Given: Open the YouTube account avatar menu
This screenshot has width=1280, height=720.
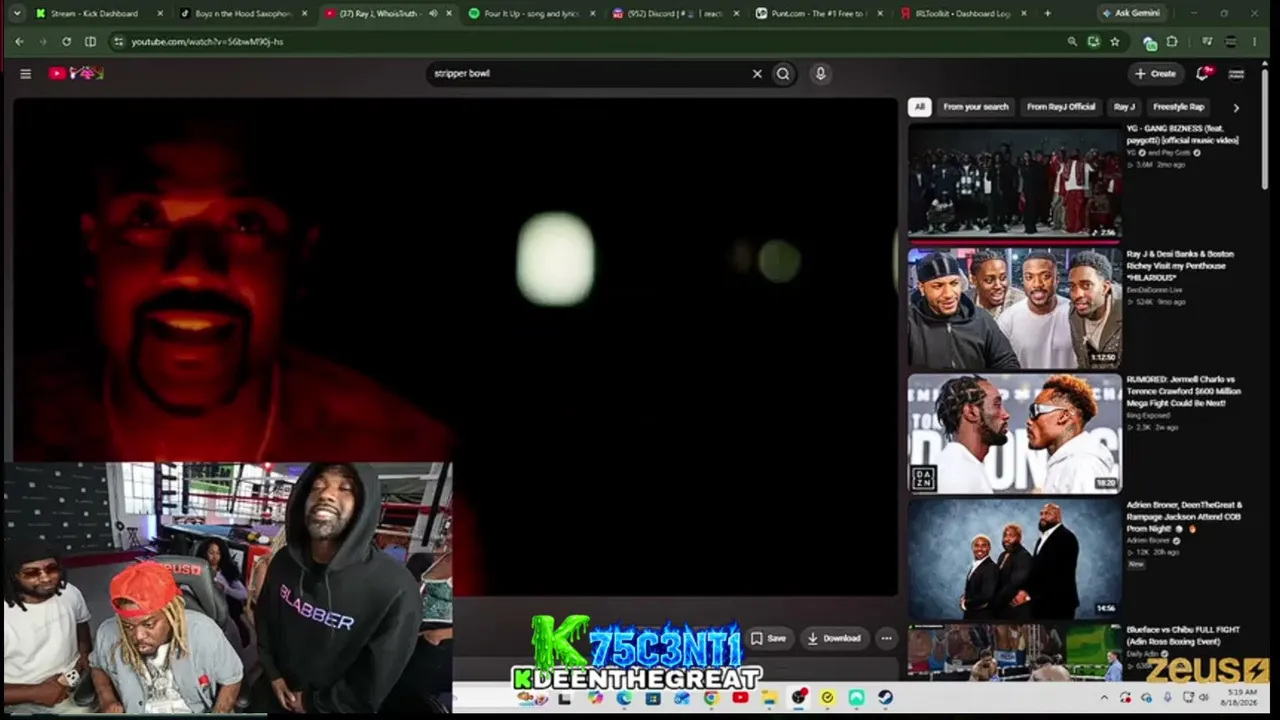Looking at the screenshot, I should pyautogui.click(x=1236, y=73).
